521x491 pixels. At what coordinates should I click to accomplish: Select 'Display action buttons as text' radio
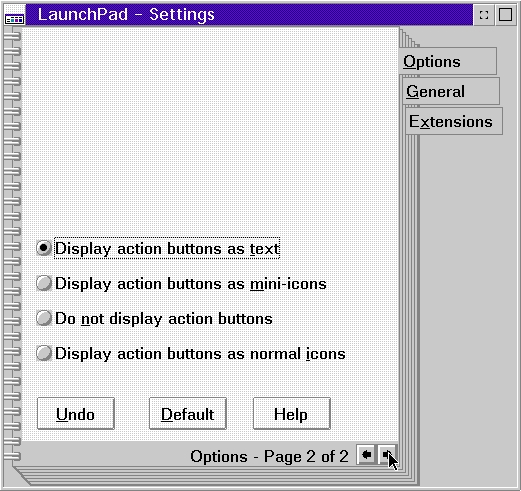click(158, 248)
